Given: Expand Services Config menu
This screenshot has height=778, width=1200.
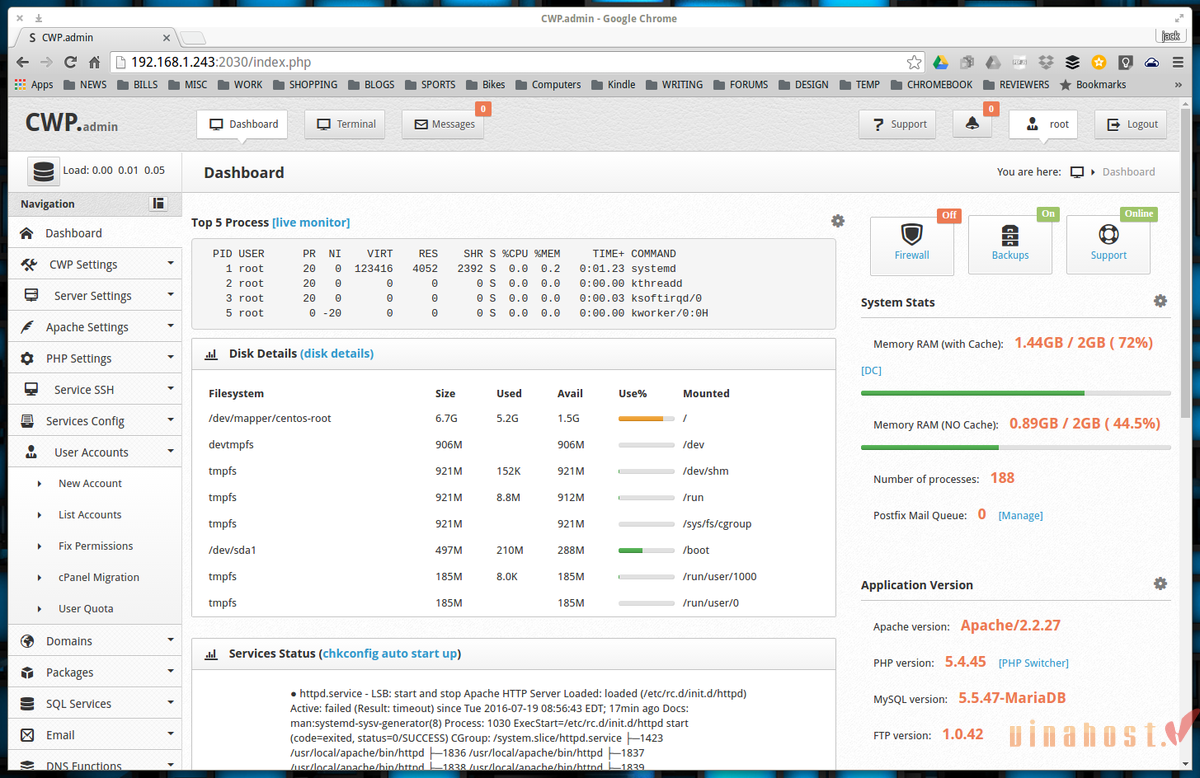Looking at the screenshot, I should tap(95, 421).
